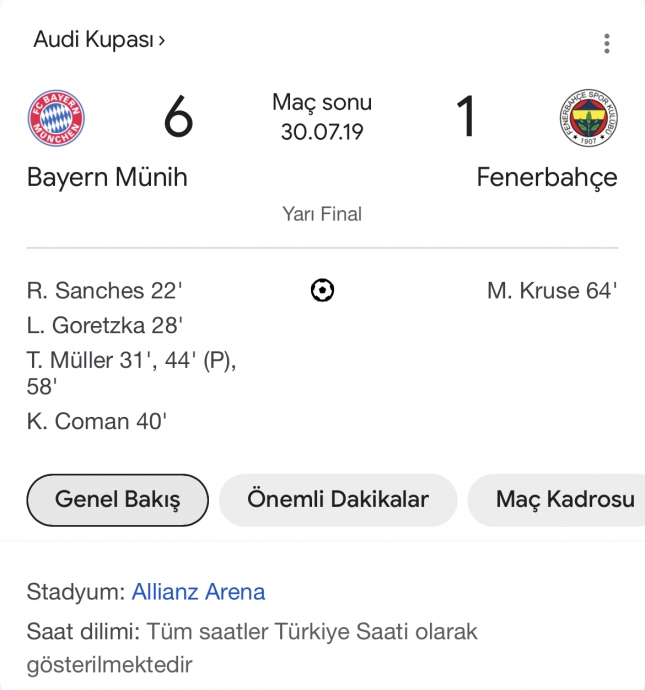Select the R. Sanches 22' goal entry
Image resolution: width=645 pixels, height=690 pixels.
(x=105, y=291)
